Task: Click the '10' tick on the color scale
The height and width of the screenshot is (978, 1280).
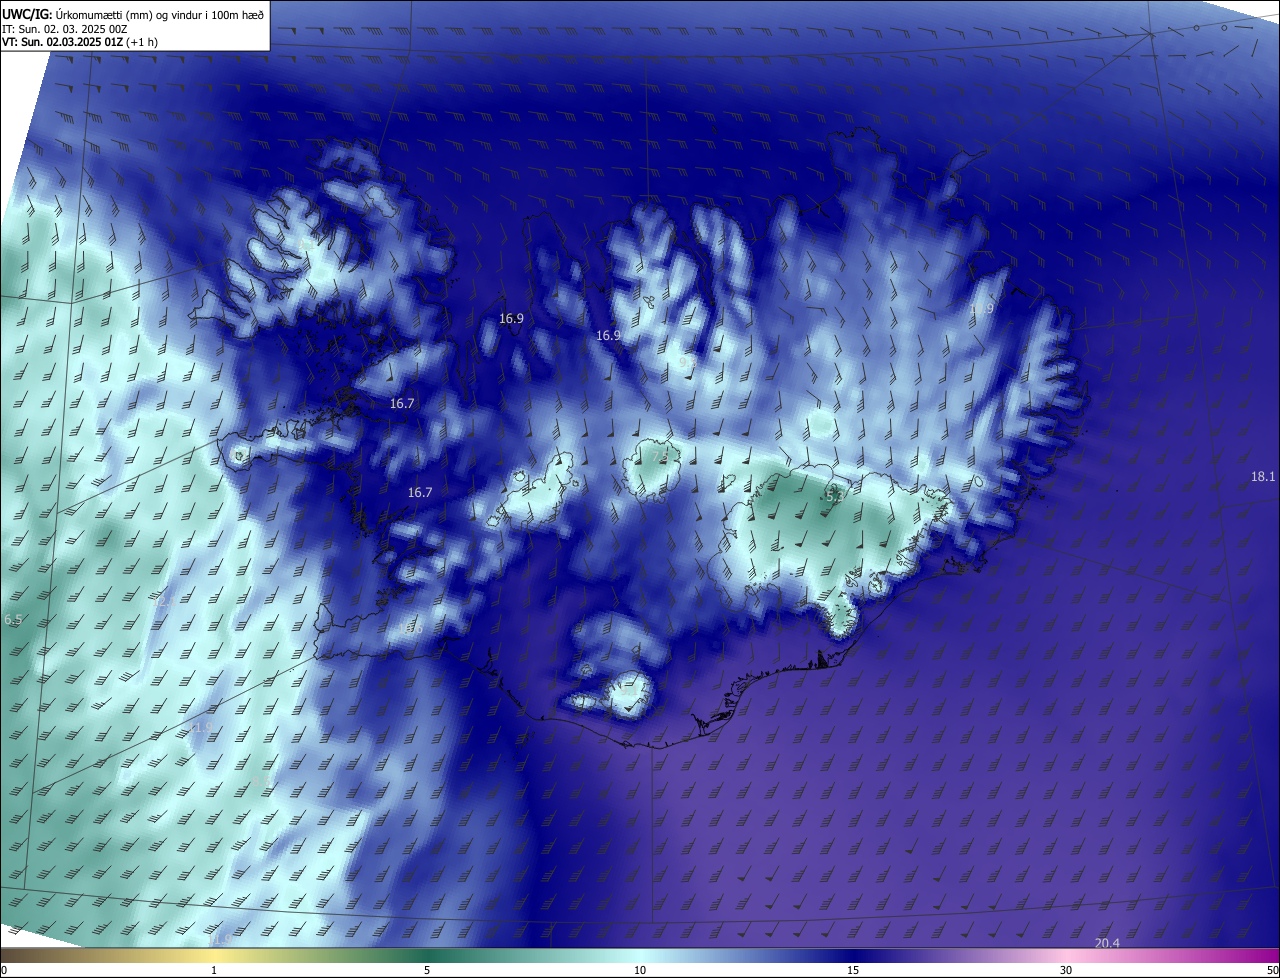Action: [x=640, y=970]
